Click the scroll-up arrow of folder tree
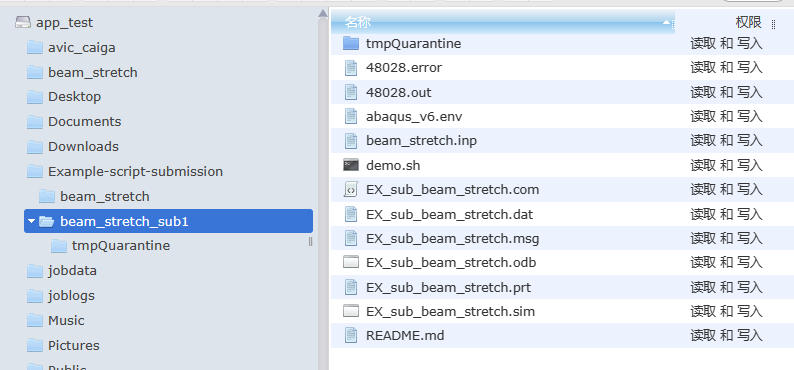Screen dimensions: 794x370 point(323,14)
